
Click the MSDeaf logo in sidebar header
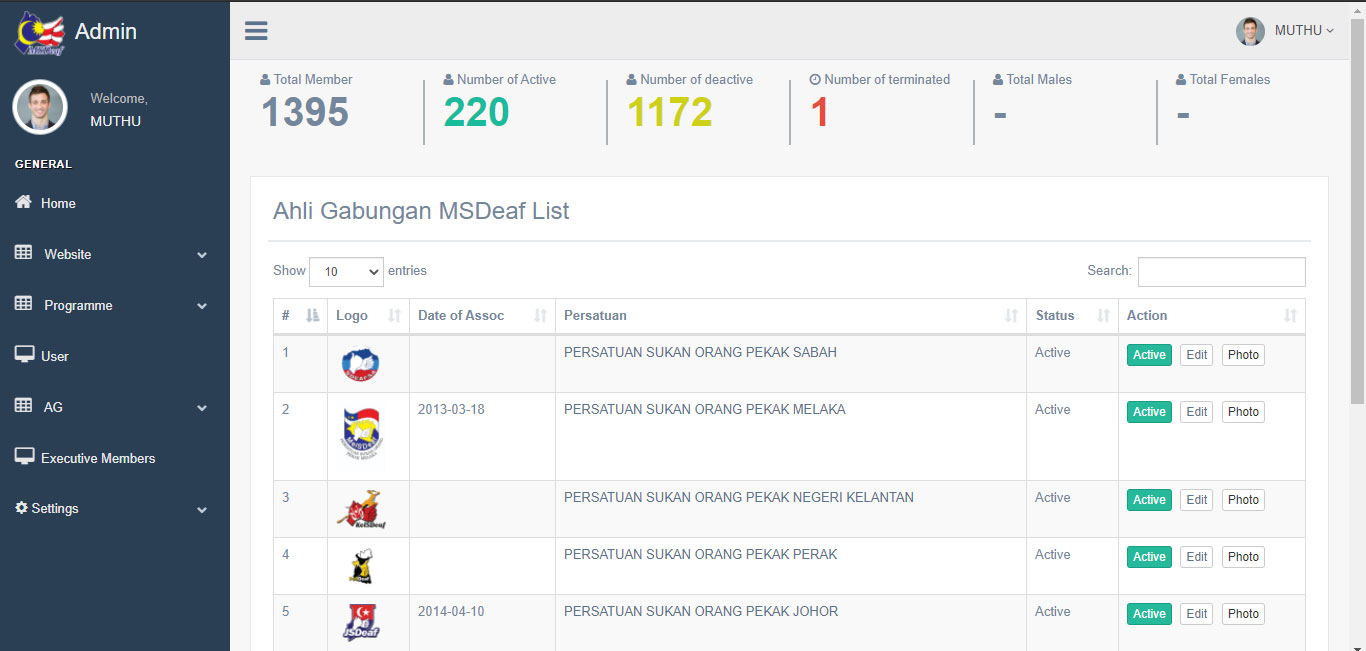(x=39, y=32)
